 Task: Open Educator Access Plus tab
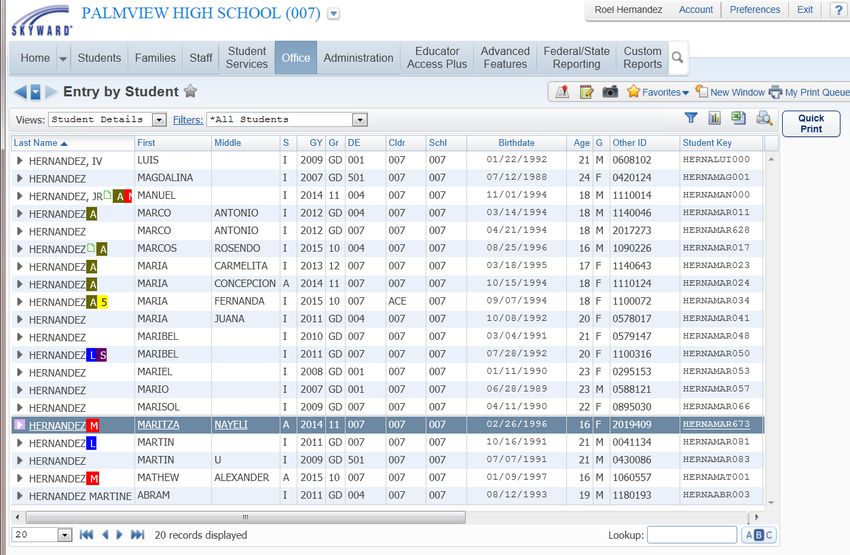coord(437,57)
